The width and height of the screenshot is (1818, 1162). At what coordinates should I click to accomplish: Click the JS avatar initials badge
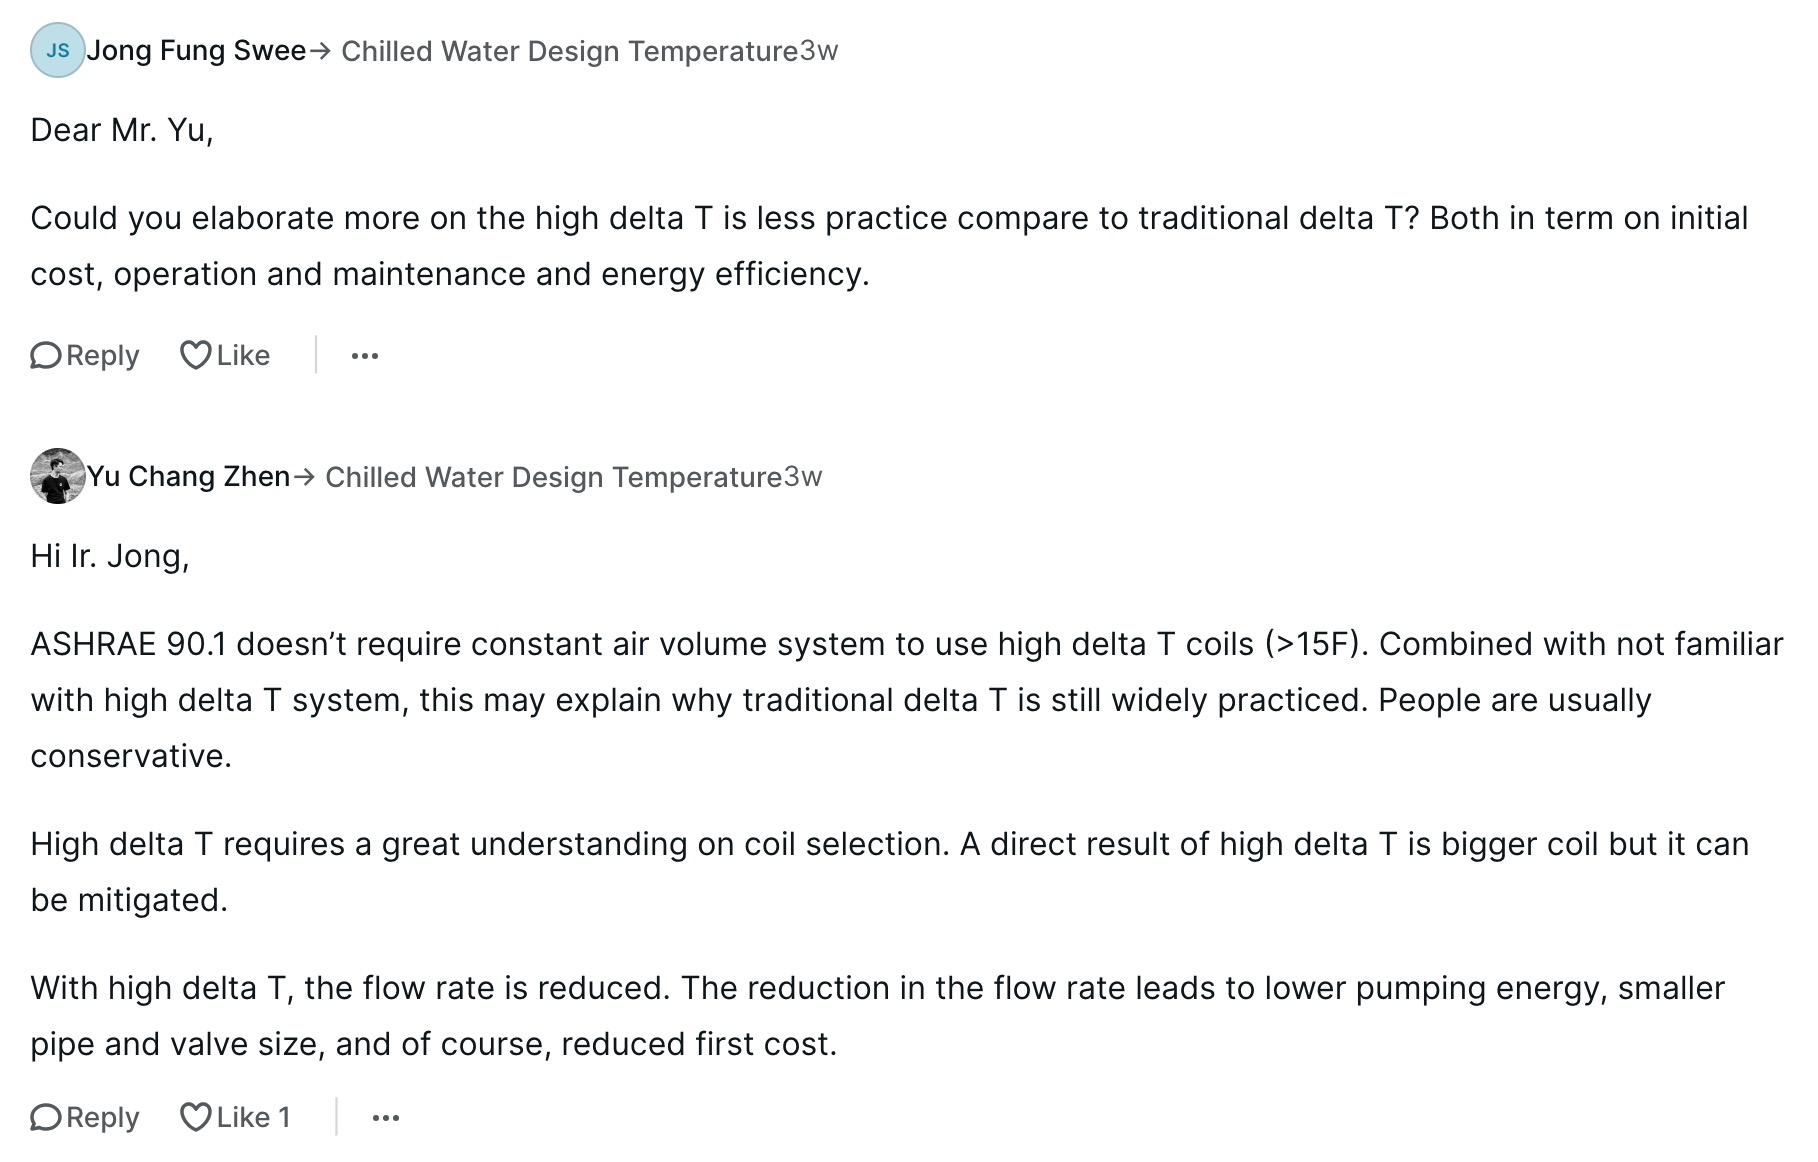(58, 51)
